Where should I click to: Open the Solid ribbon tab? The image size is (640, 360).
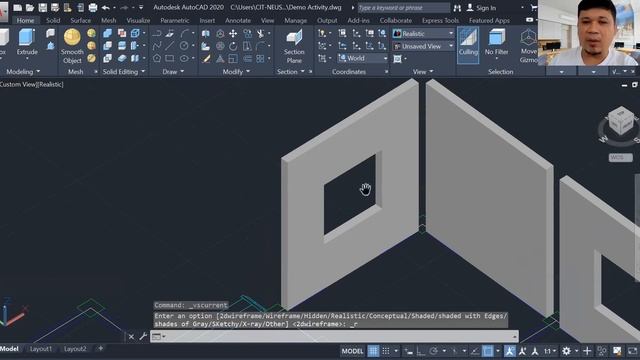click(x=53, y=20)
